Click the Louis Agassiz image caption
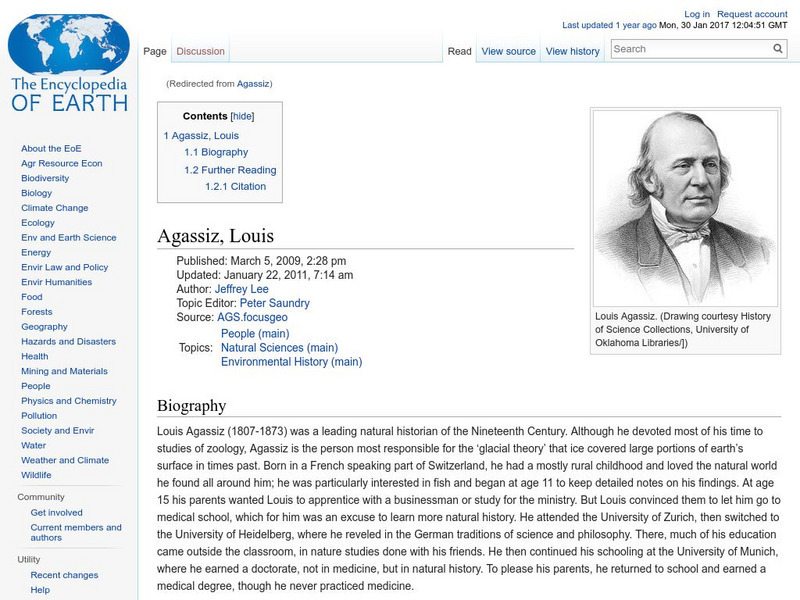Screen dimensions: 800x600 [684, 330]
